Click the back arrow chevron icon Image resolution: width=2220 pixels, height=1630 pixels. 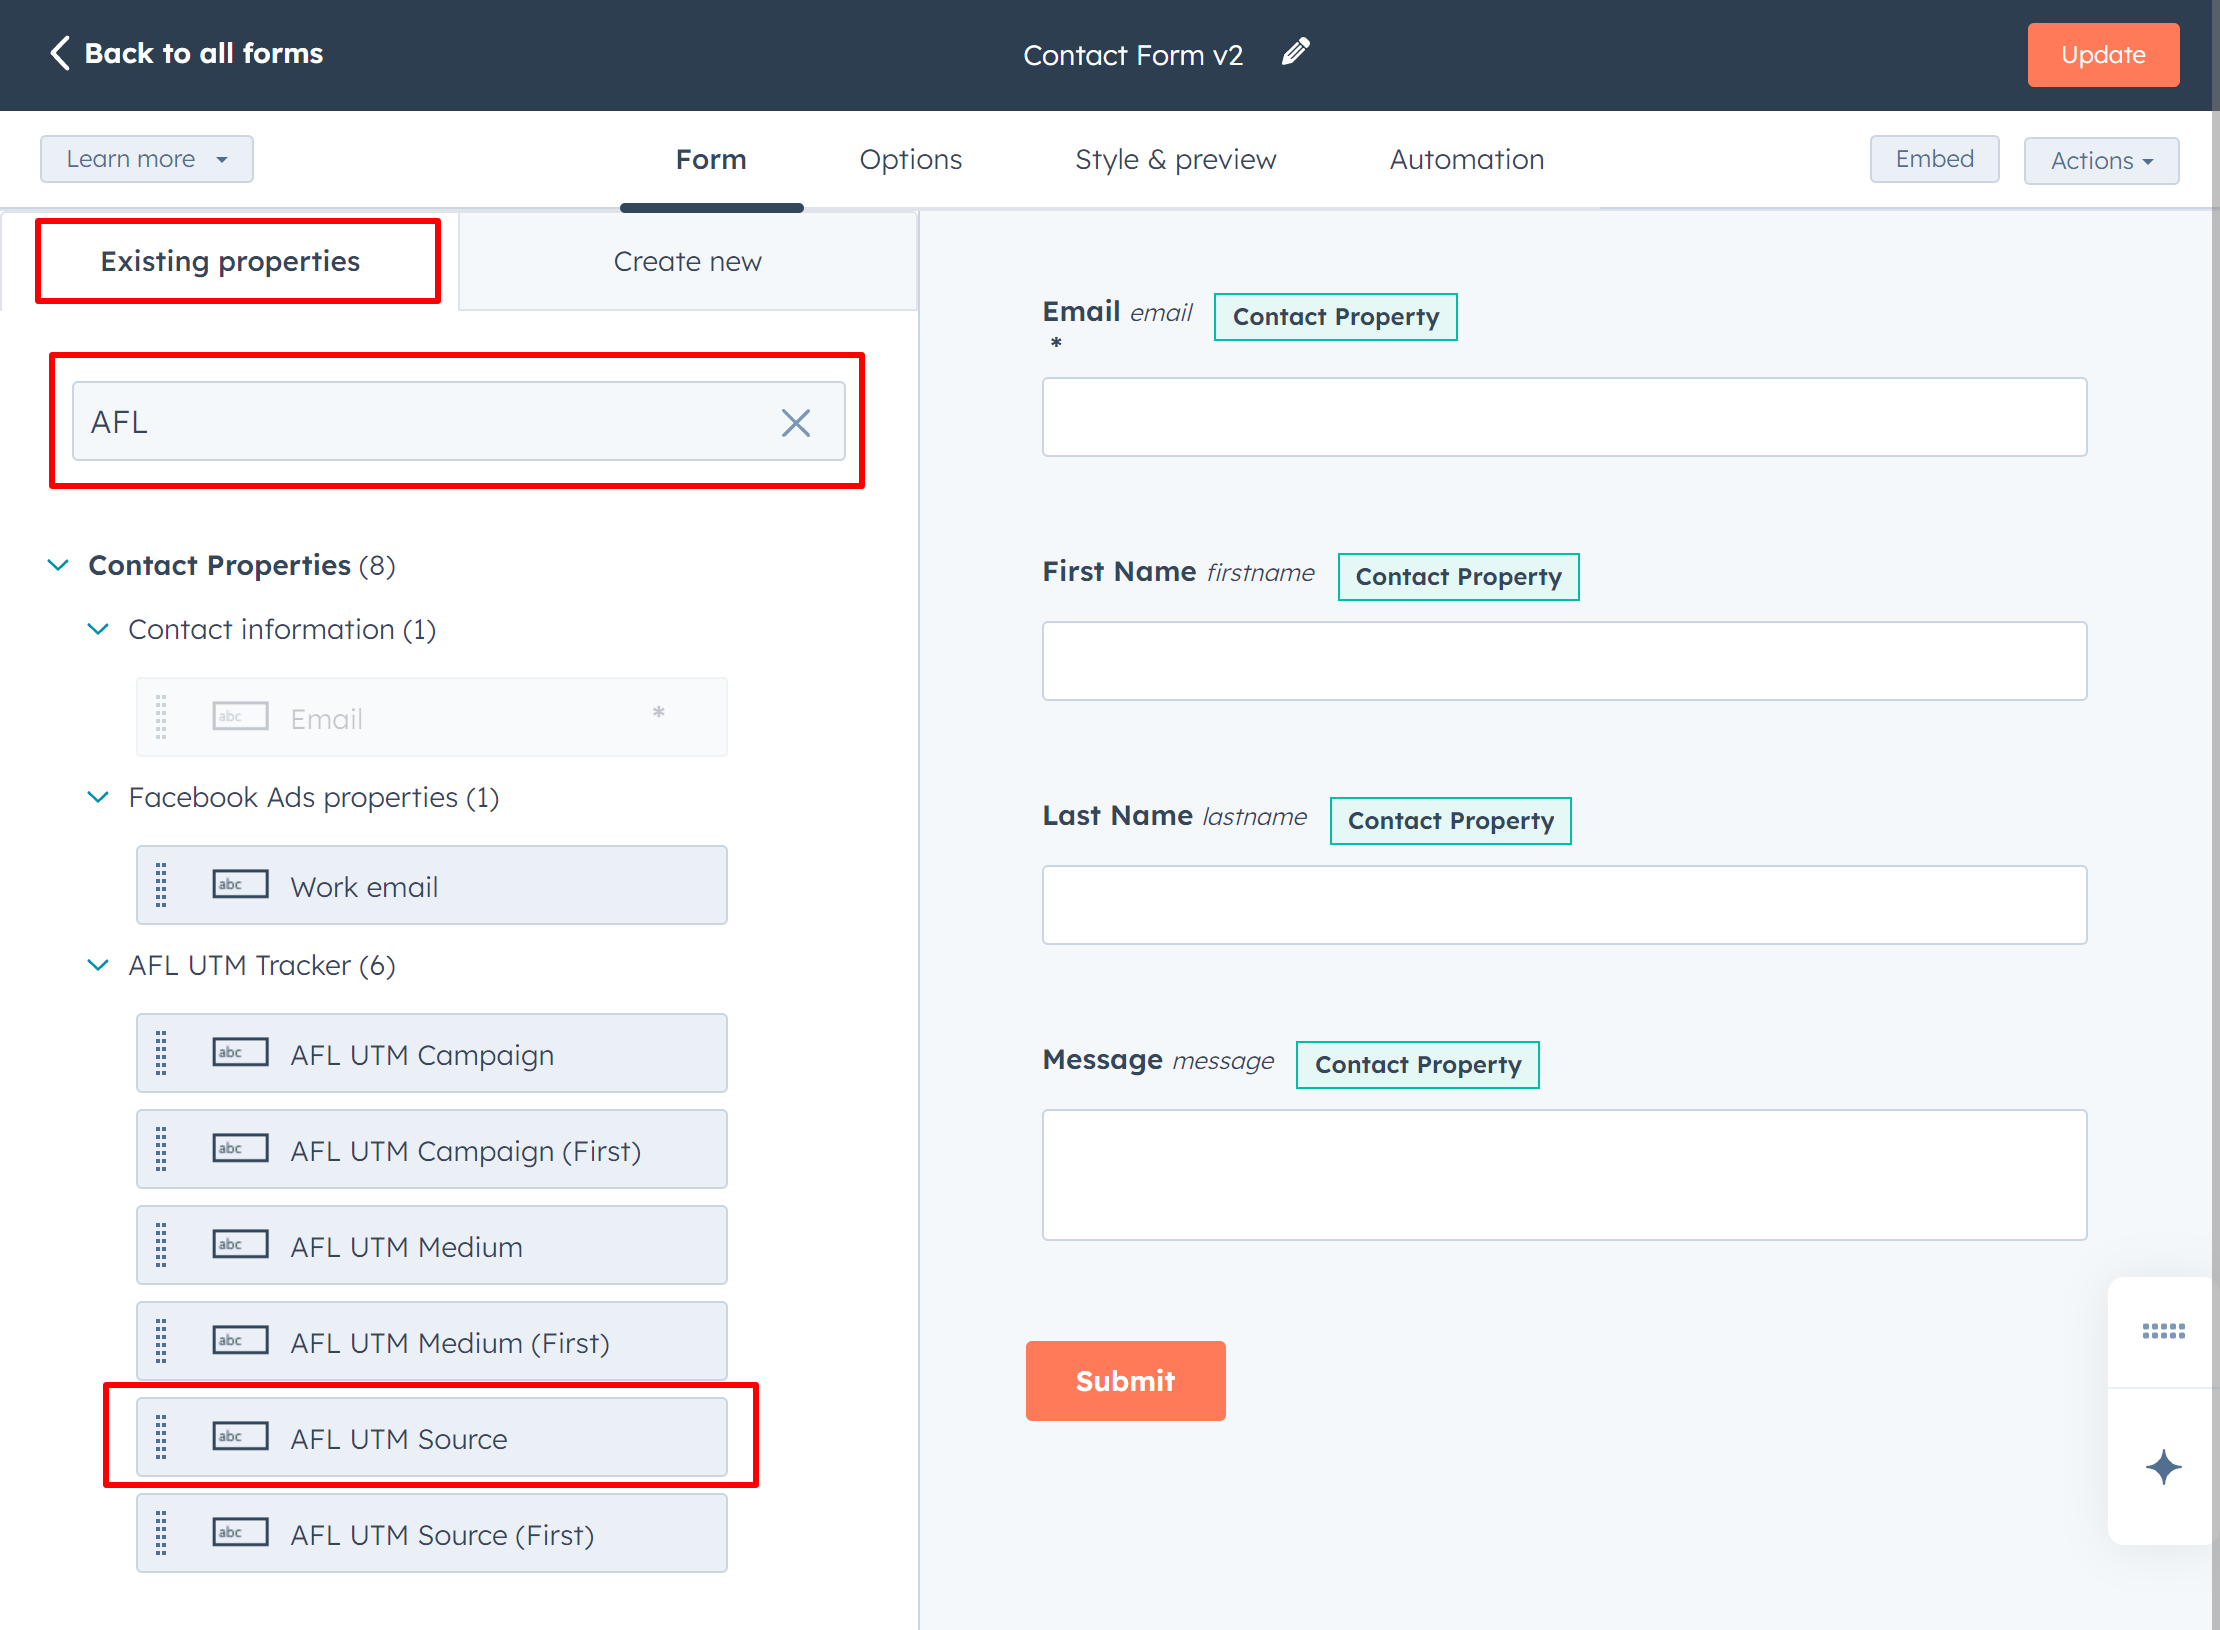60,53
